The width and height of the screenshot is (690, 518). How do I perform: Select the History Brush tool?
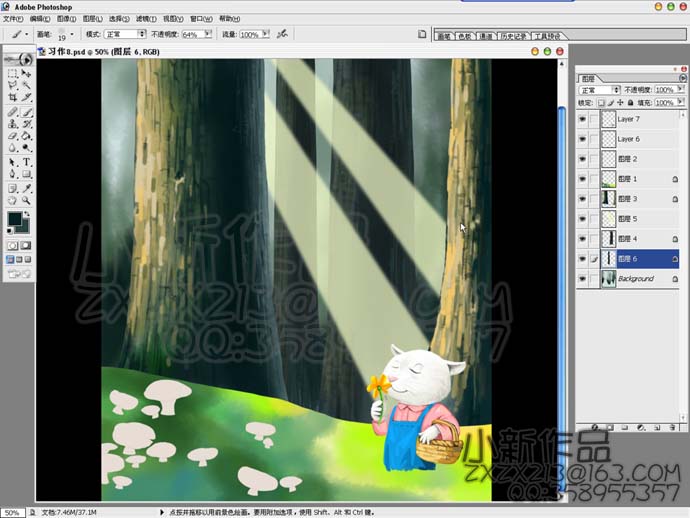coord(26,124)
